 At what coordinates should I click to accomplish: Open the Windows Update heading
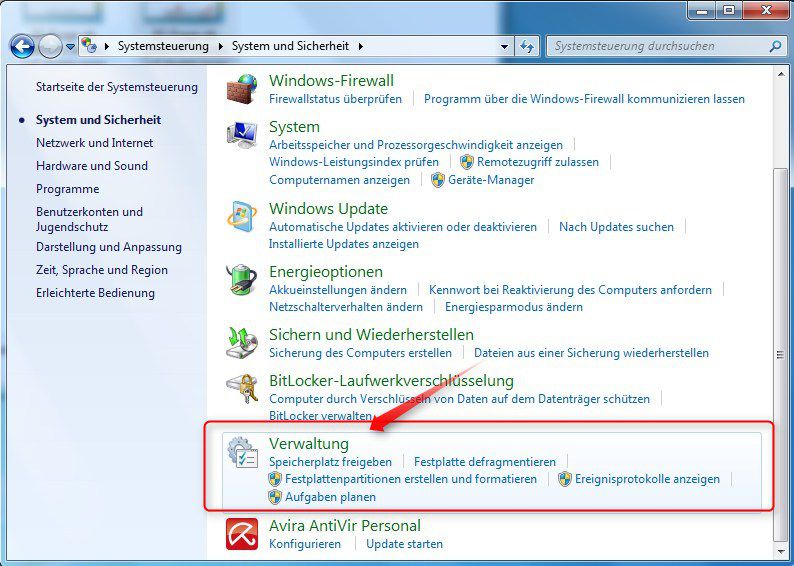click(328, 209)
